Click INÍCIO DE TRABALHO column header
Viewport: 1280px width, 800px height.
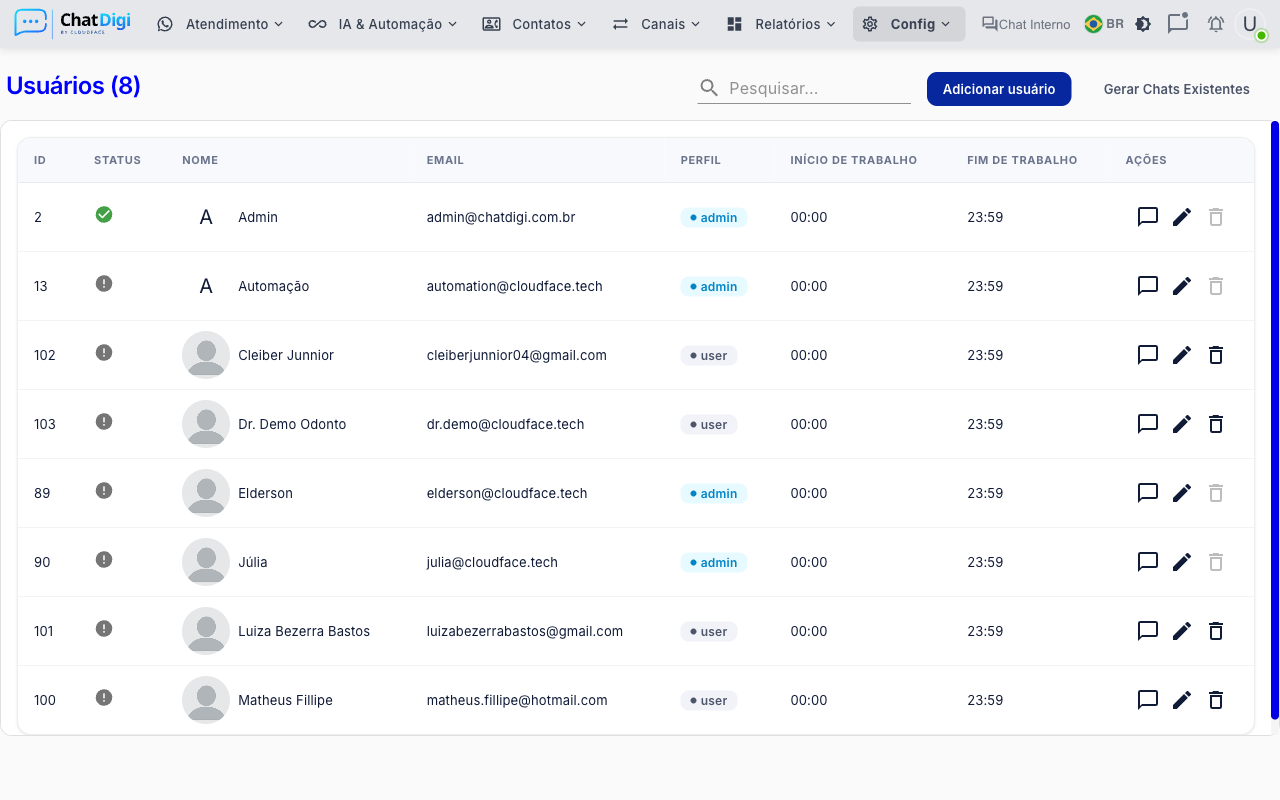(x=853, y=160)
